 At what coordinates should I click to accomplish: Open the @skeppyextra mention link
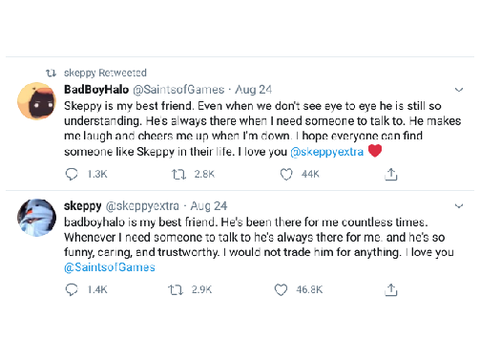(x=327, y=152)
